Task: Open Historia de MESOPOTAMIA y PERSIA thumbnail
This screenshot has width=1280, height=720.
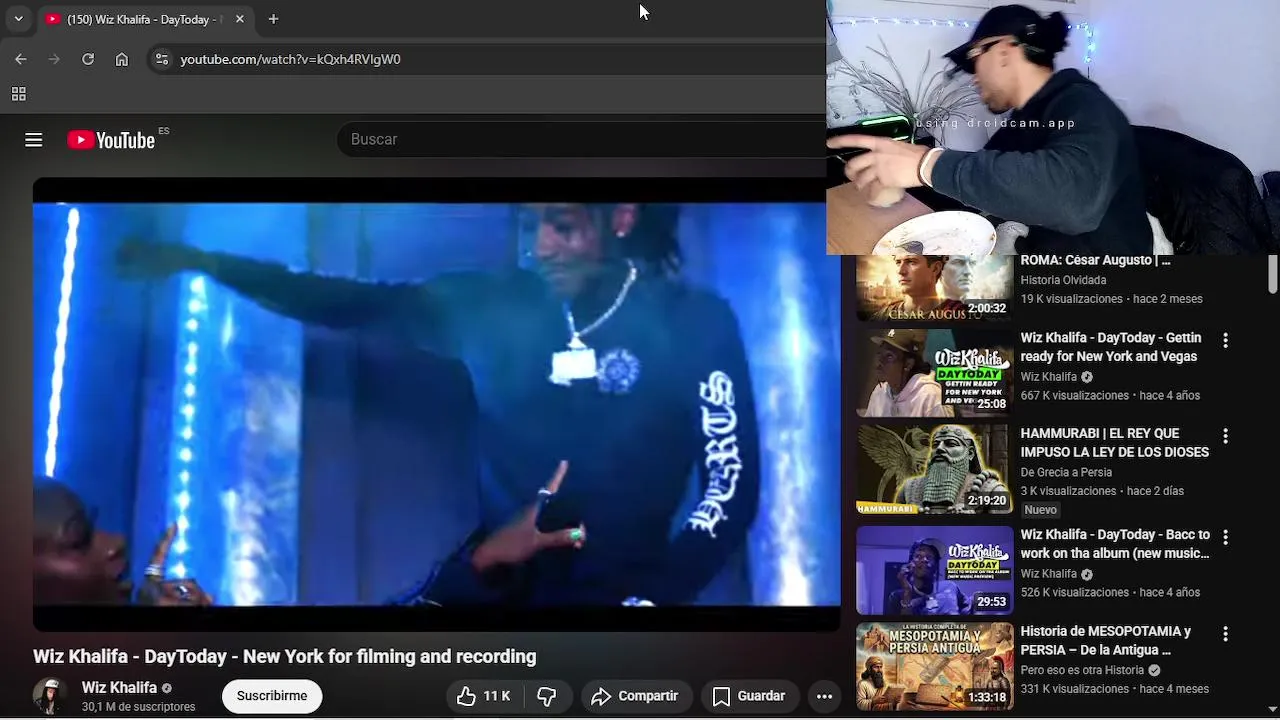Action: pos(934,667)
